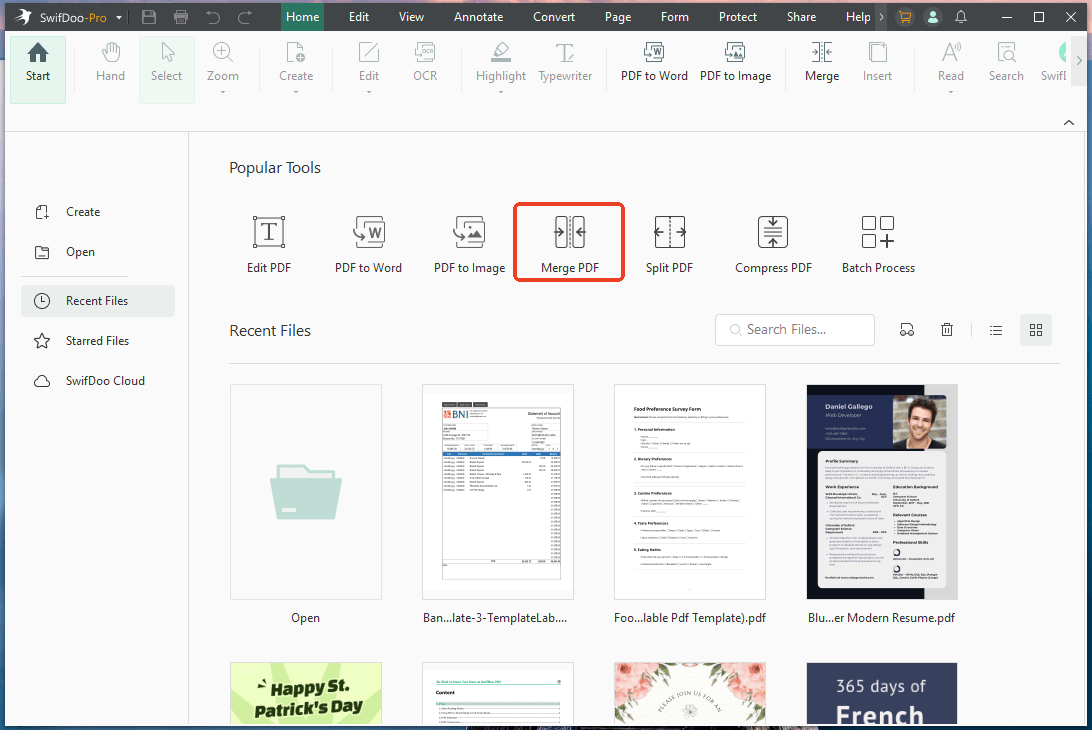Image resolution: width=1092 pixels, height=730 pixels.
Task: Show more ribbon tools with right arrow
Action: pyautogui.click(x=1079, y=61)
